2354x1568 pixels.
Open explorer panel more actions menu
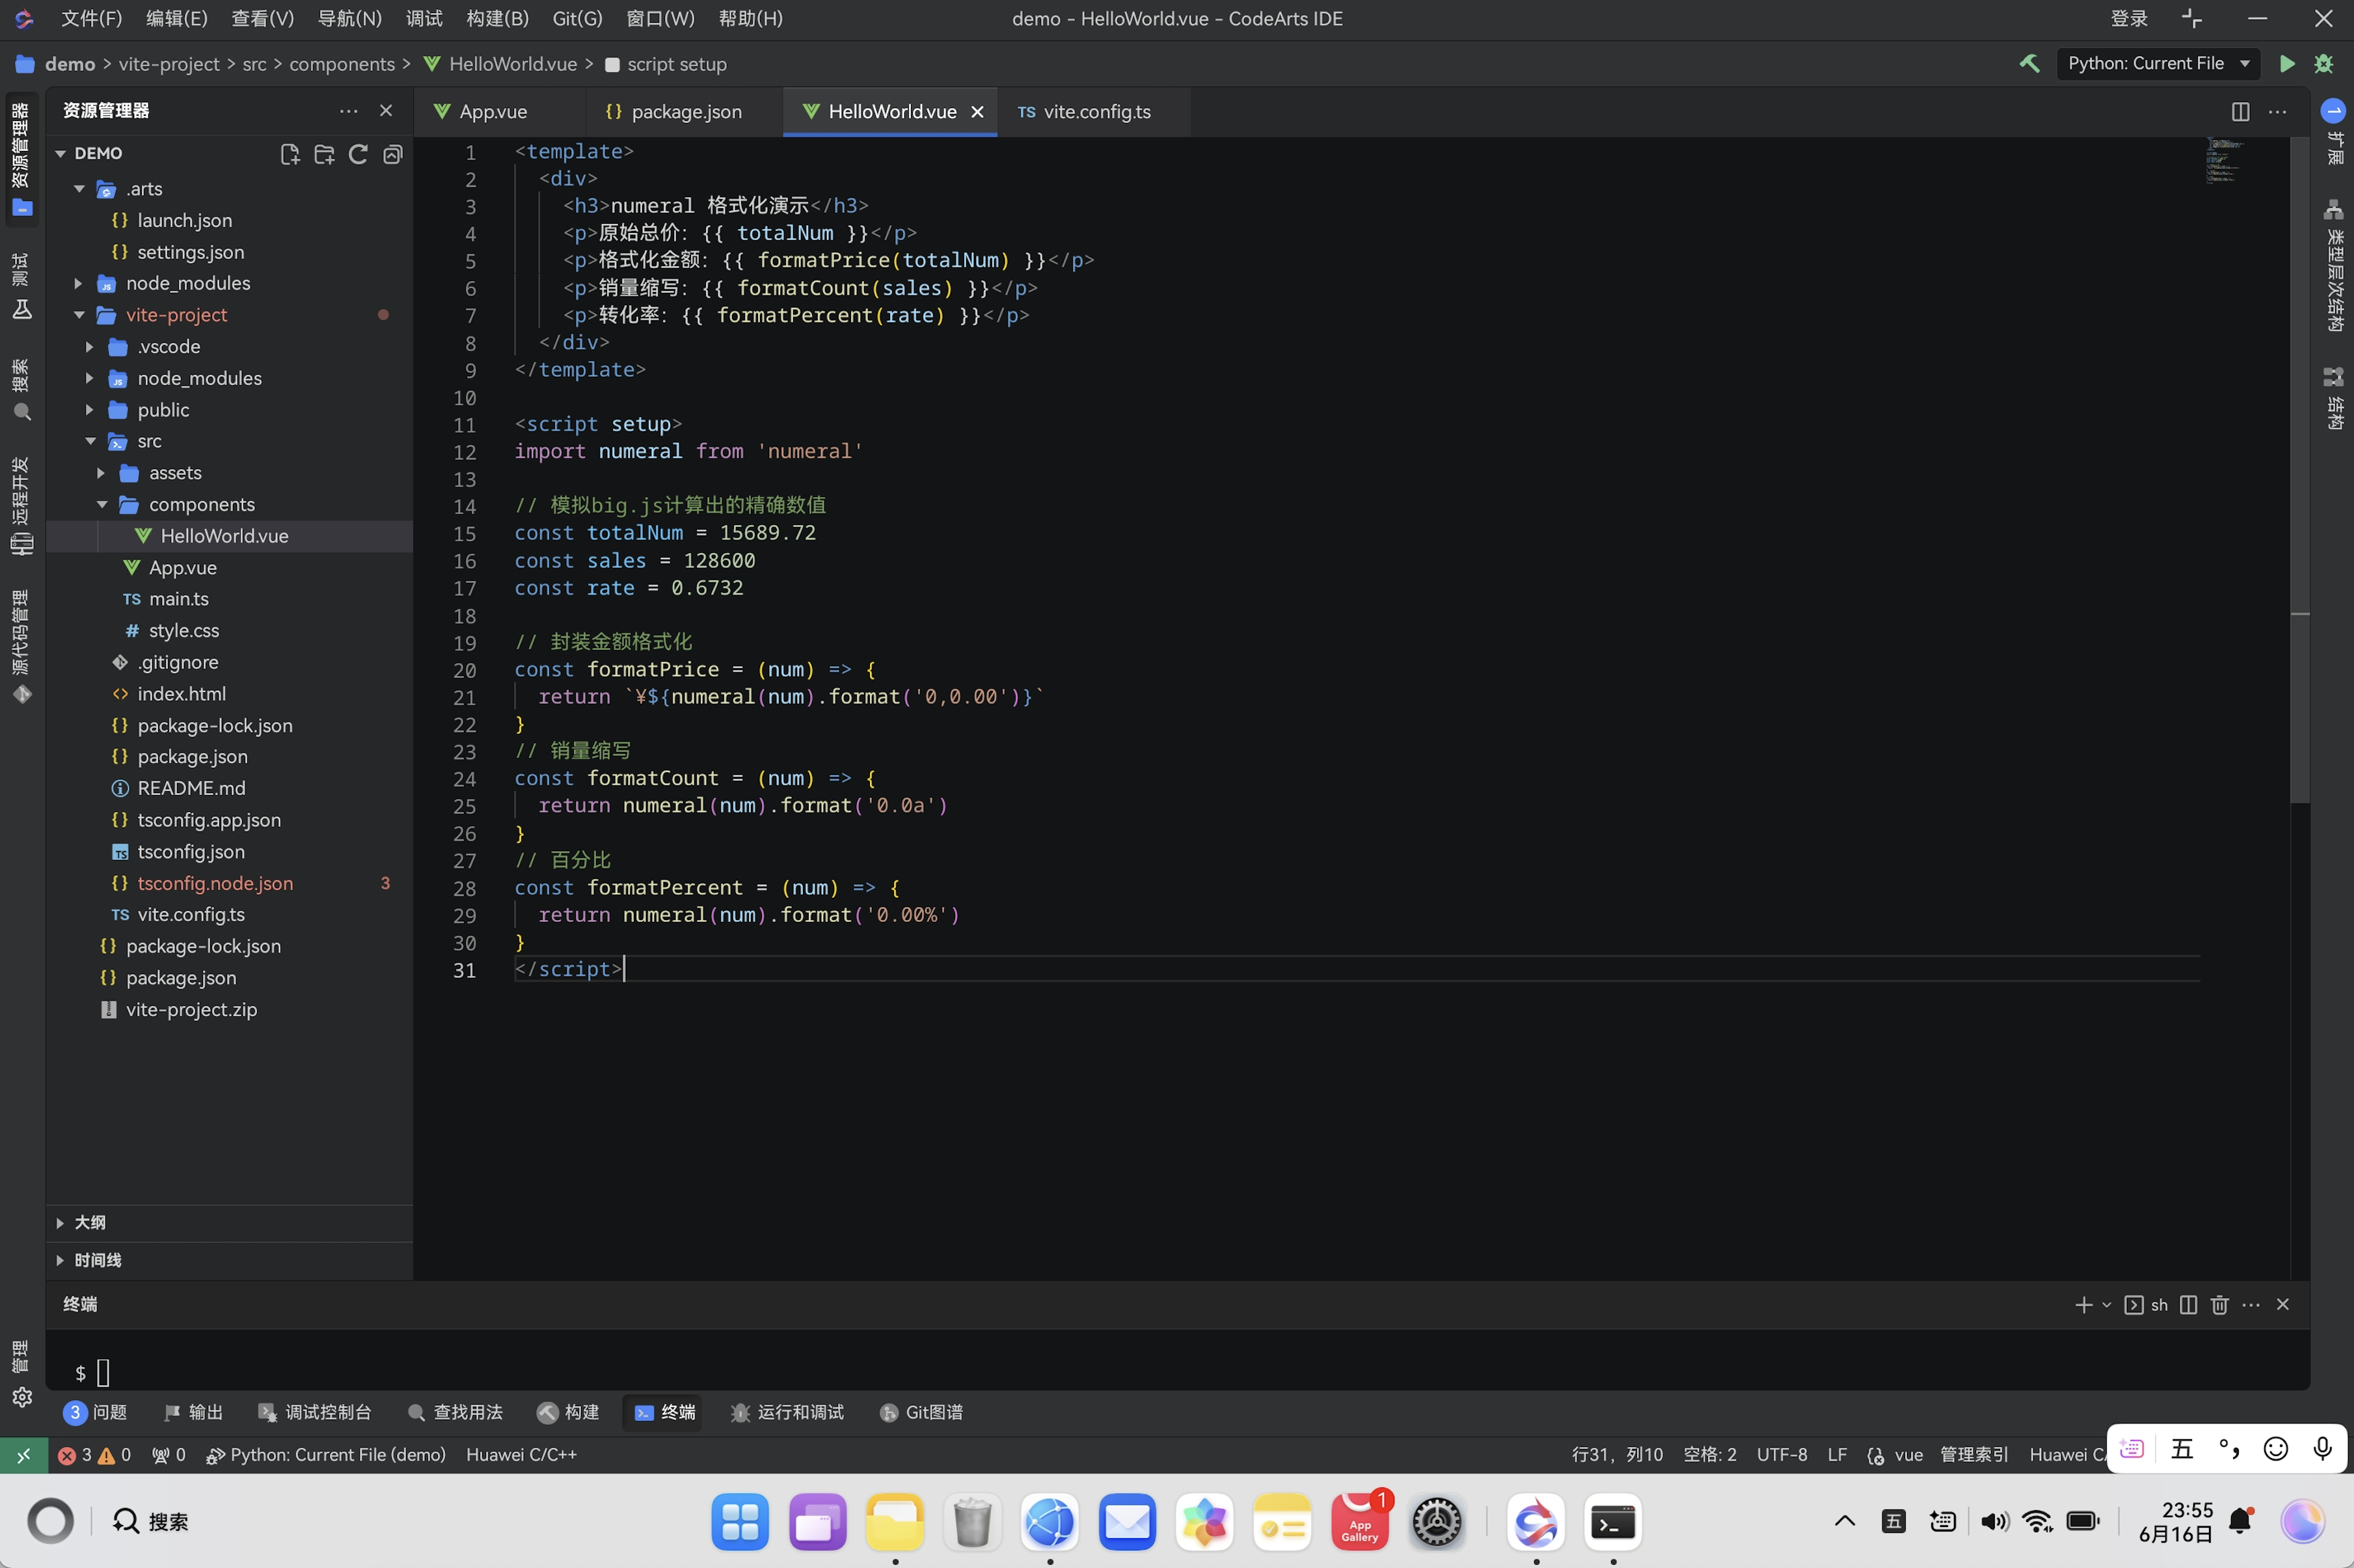click(348, 111)
